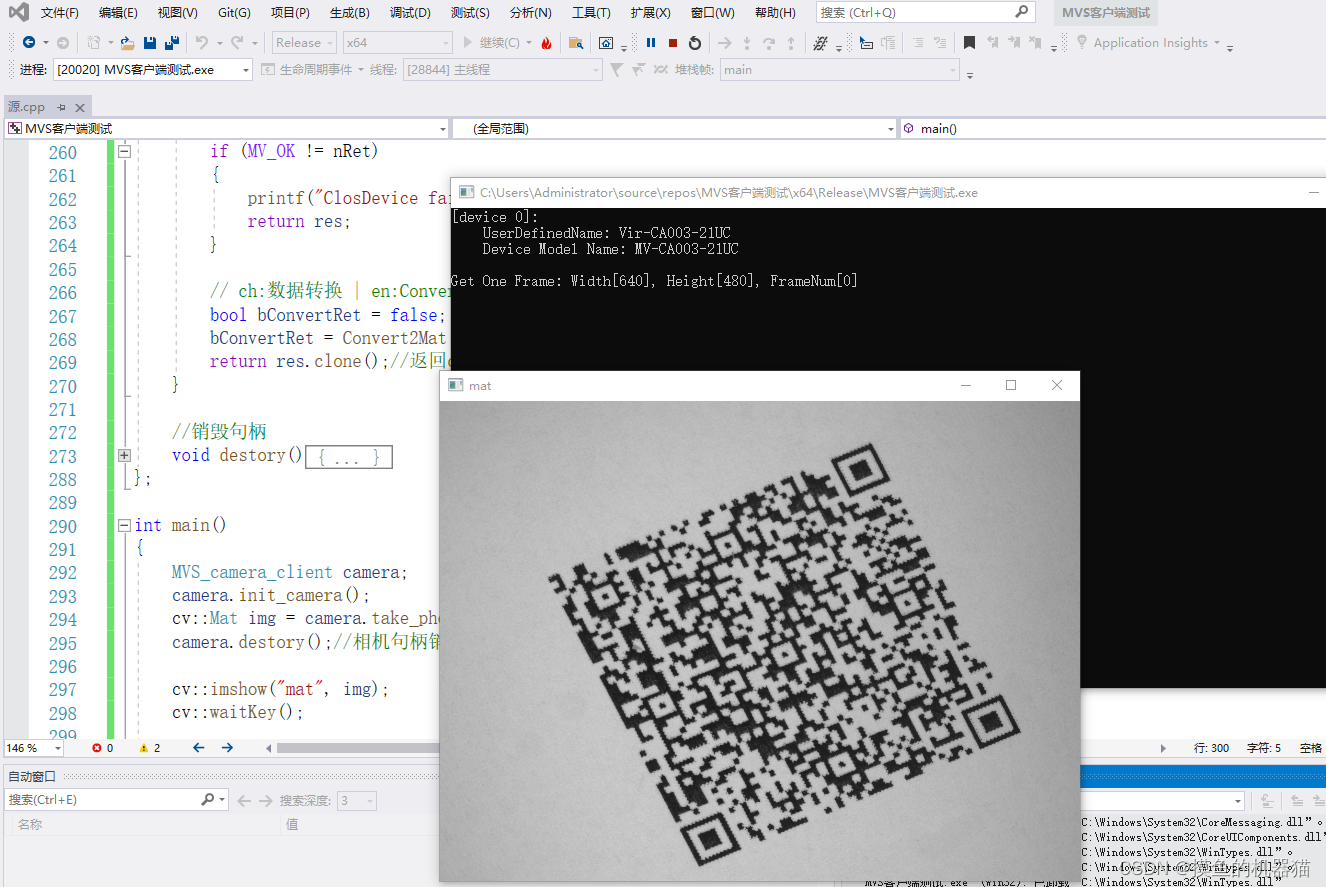
Task: Open the 文件(F) menu
Action: point(60,13)
